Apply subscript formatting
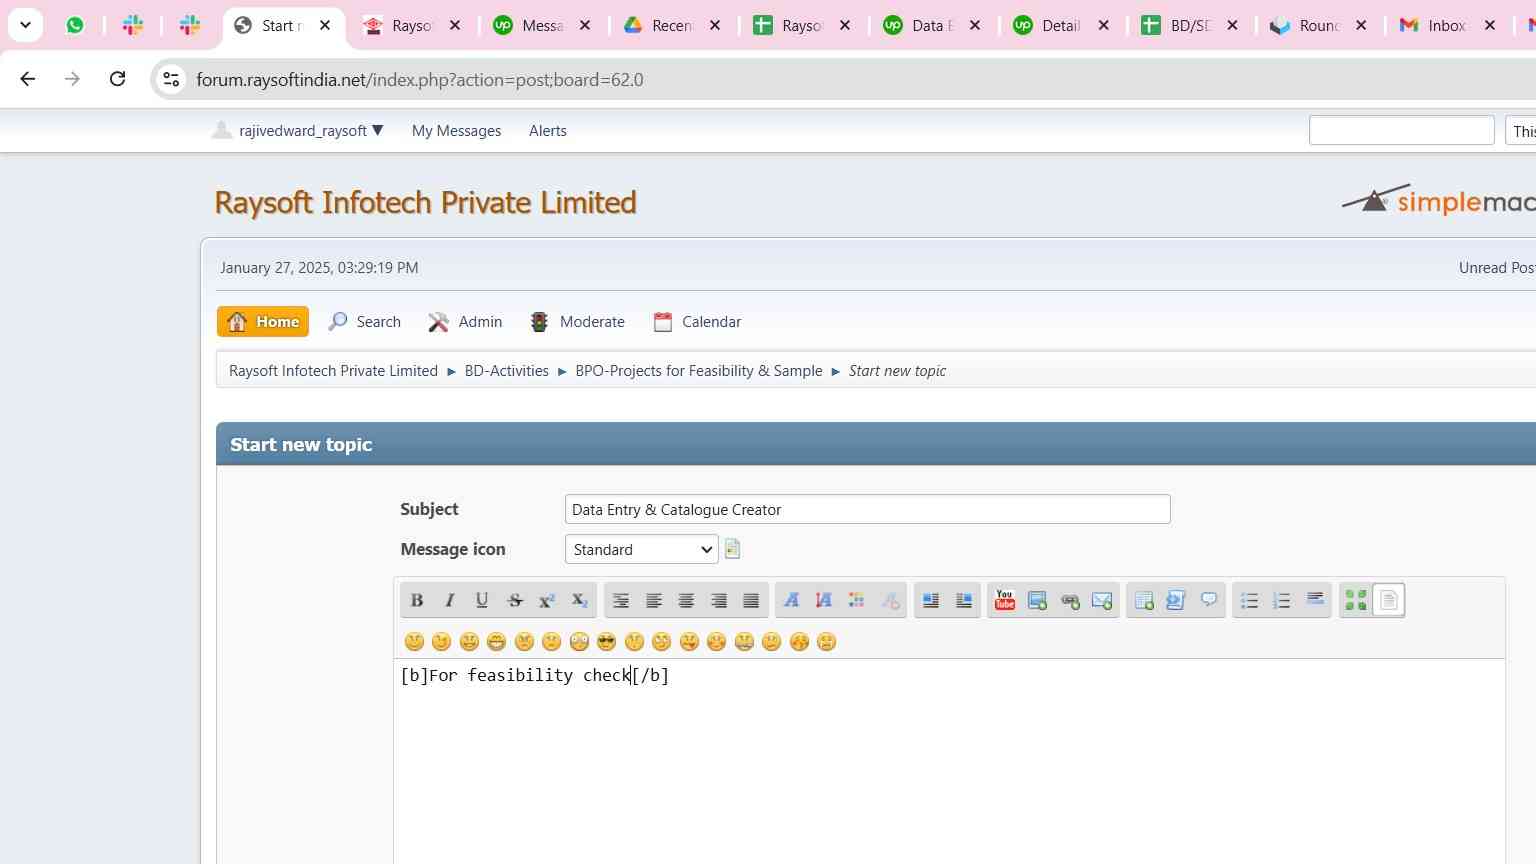Screen dimensions: 1536x864 (580, 600)
